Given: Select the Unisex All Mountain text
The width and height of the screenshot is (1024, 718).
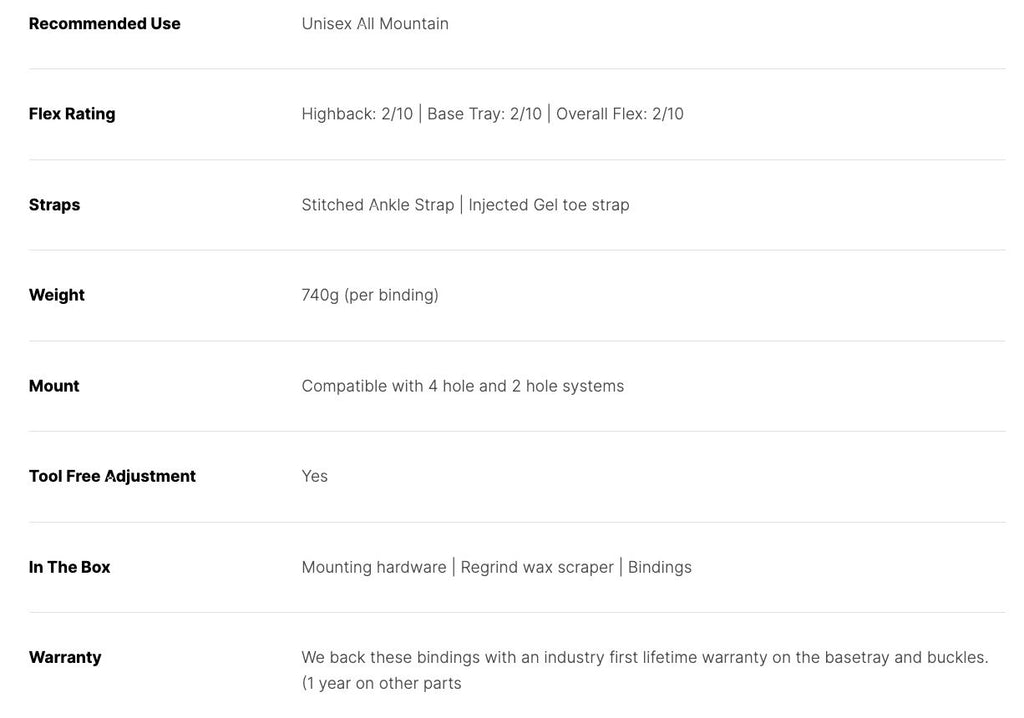Looking at the screenshot, I should click(x=375, y=24).
